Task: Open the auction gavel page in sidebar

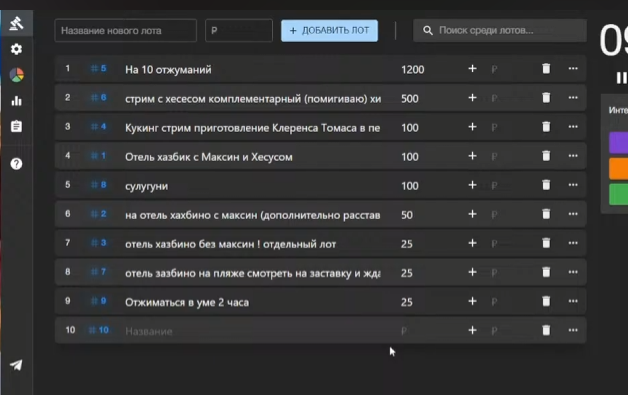Action: click(16, 24)
